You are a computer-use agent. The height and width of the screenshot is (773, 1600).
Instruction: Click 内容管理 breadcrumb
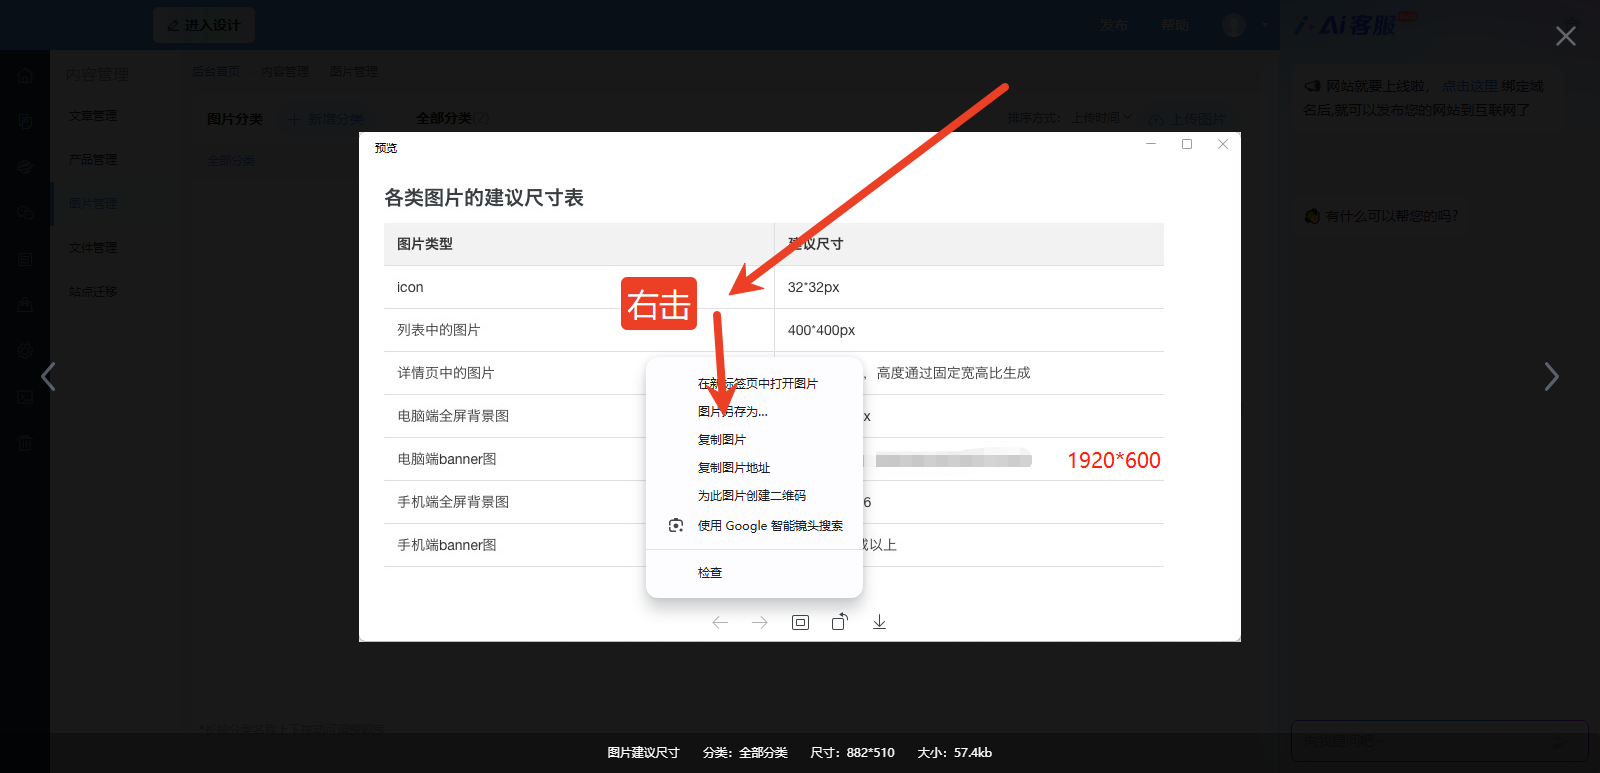coord(285,72)
